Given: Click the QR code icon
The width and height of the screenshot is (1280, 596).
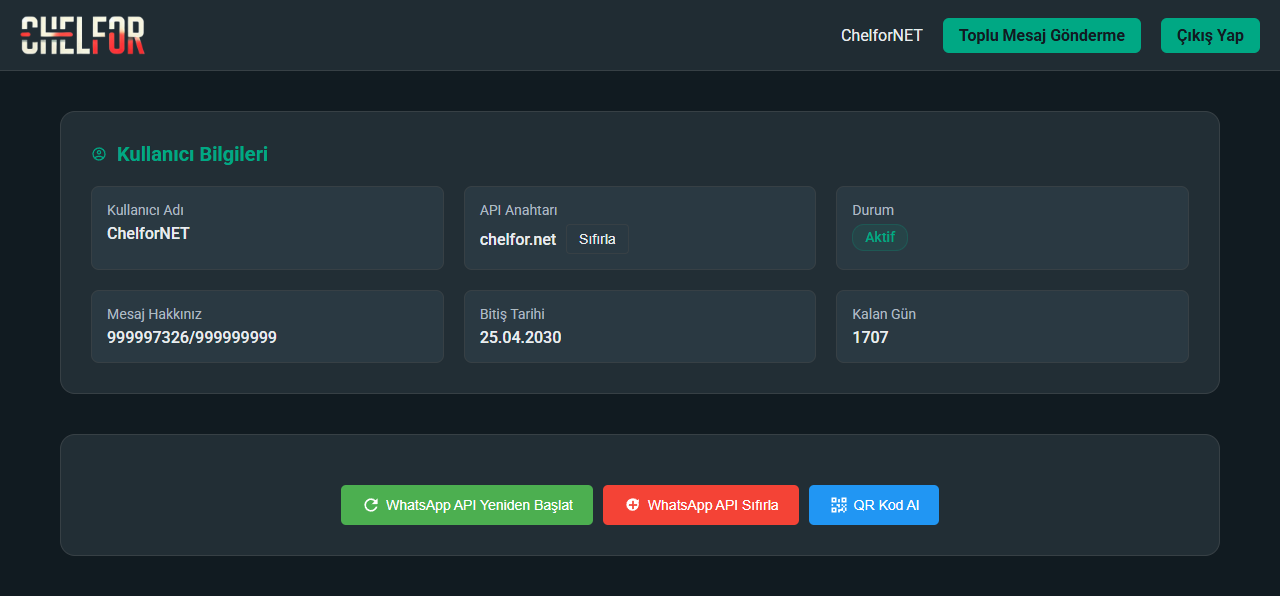Looking at the screenshot, I should pos(838,505).
